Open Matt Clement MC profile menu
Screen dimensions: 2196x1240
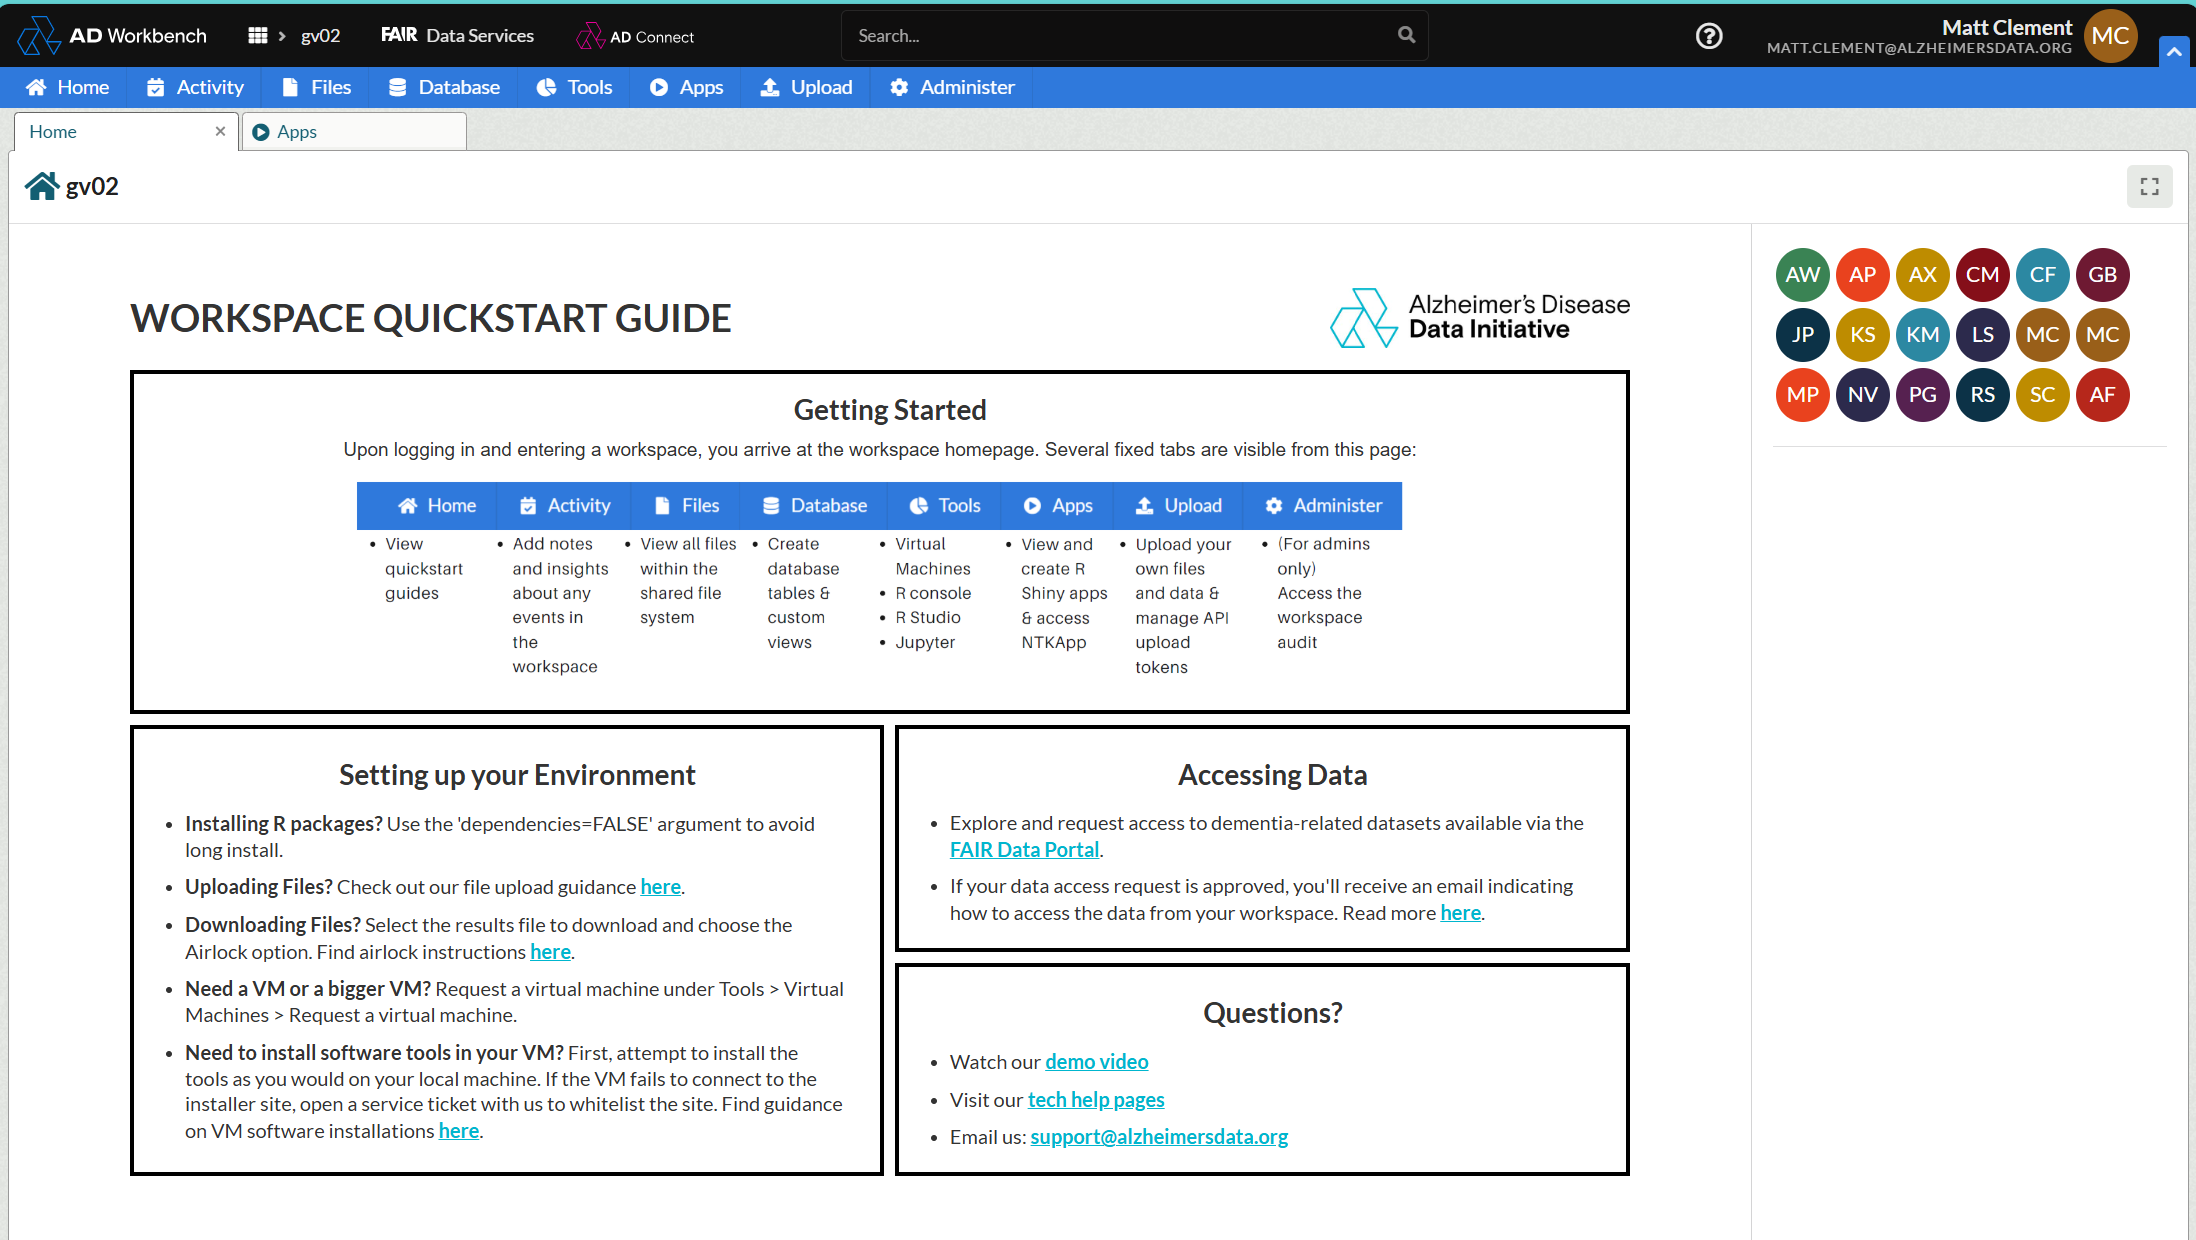(2110, 36)
